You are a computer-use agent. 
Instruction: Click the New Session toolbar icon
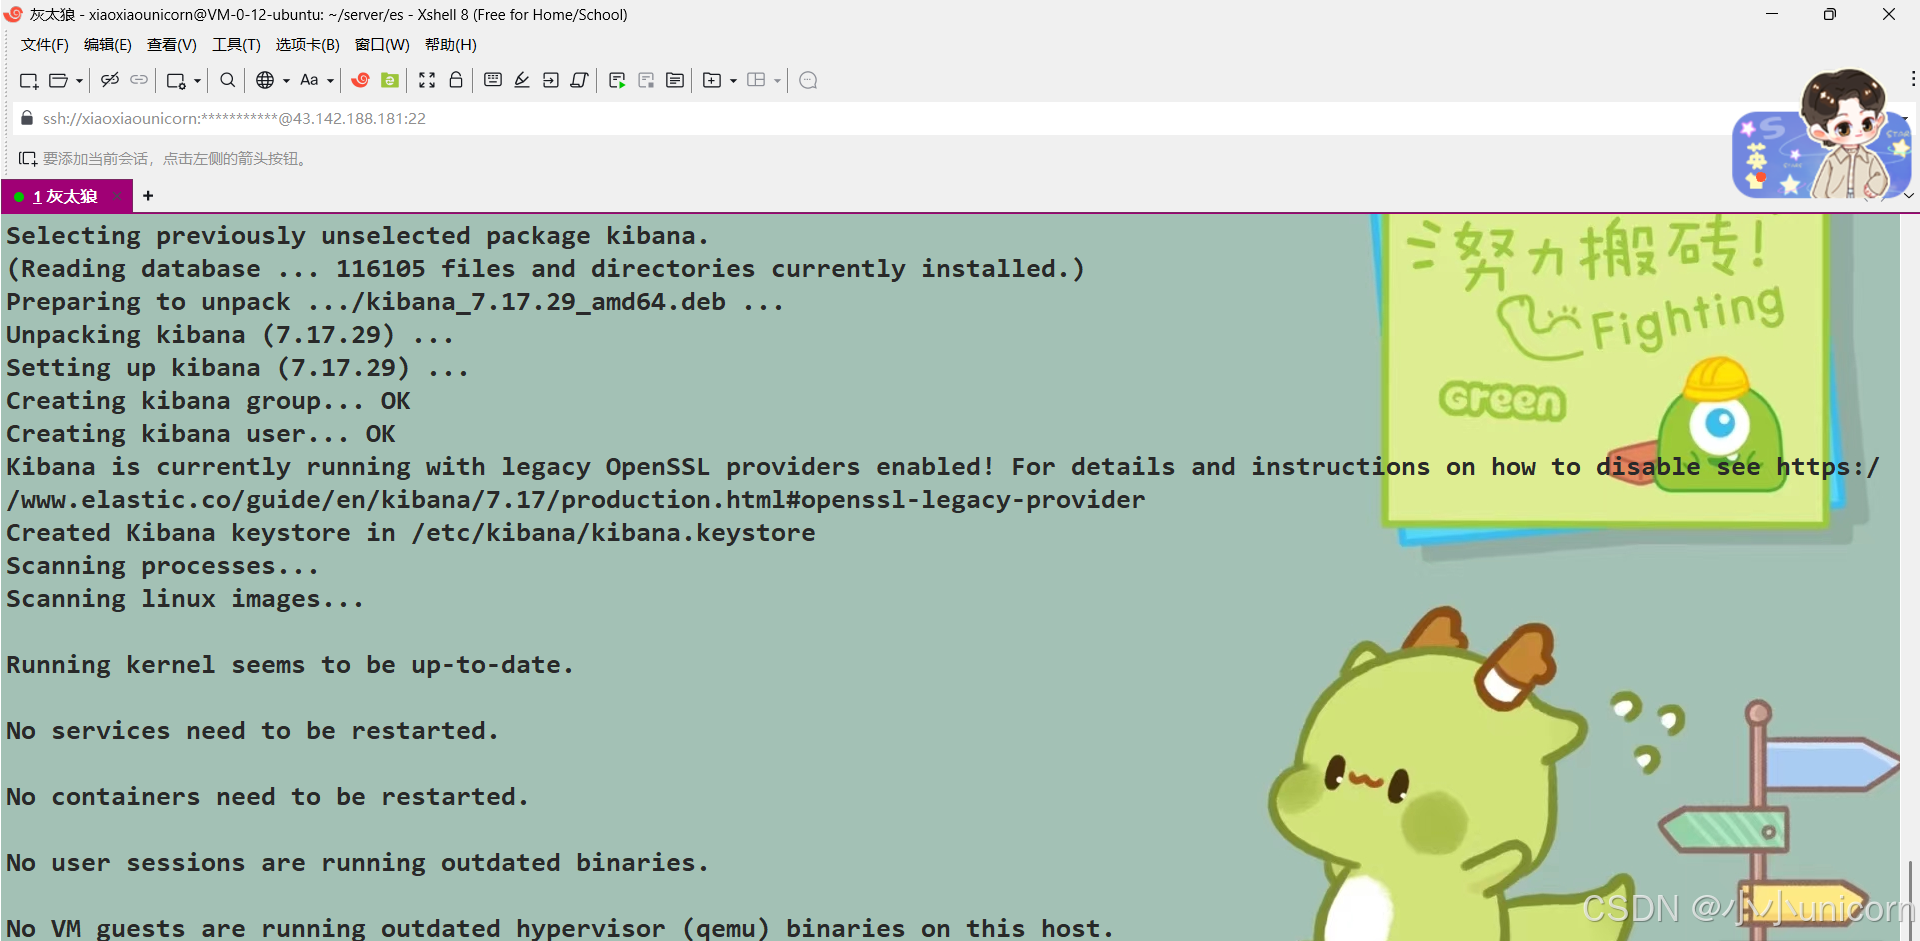[29, 81]
